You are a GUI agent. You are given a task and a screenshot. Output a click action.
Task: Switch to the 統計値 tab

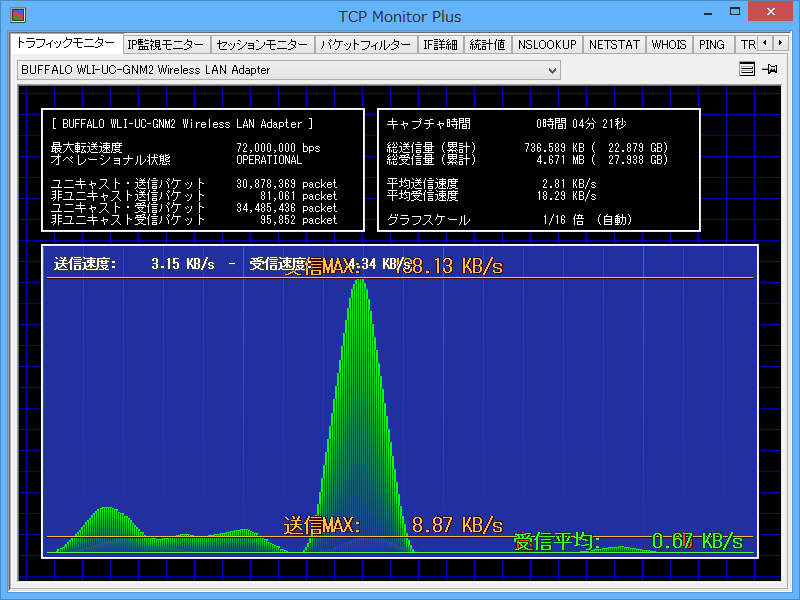(x=486, y=44)
